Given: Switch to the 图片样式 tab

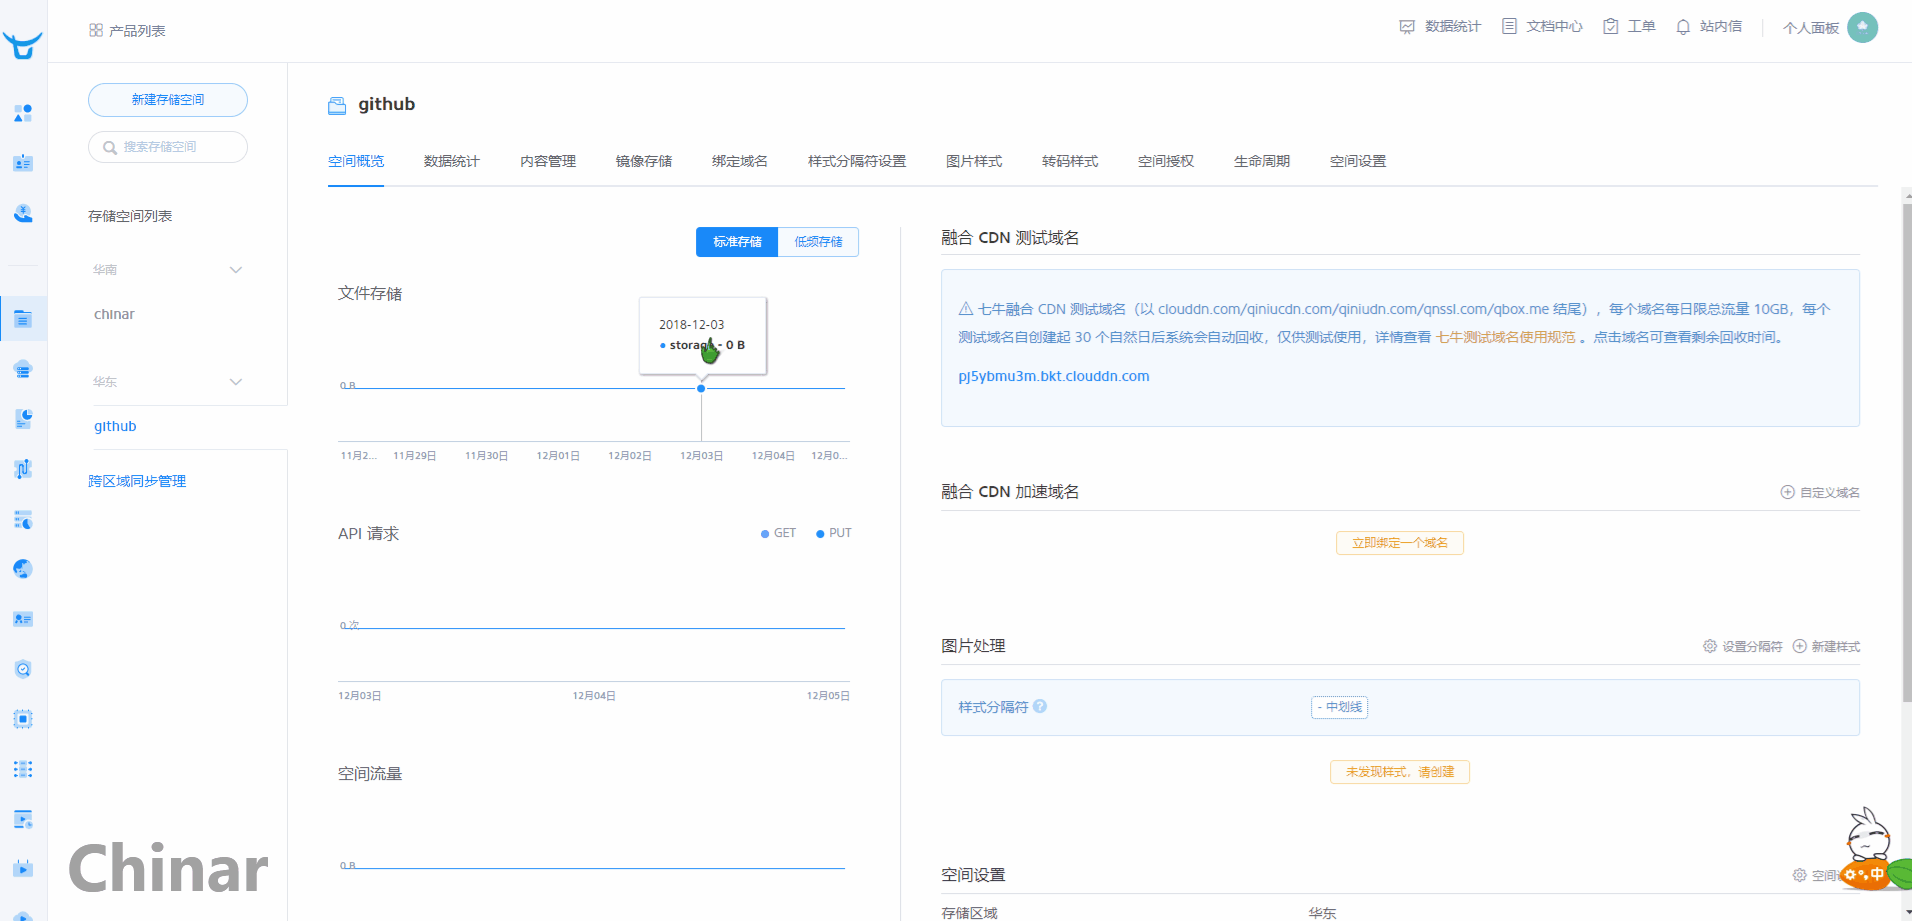Looking at the screenshot, I should (974, 161).
